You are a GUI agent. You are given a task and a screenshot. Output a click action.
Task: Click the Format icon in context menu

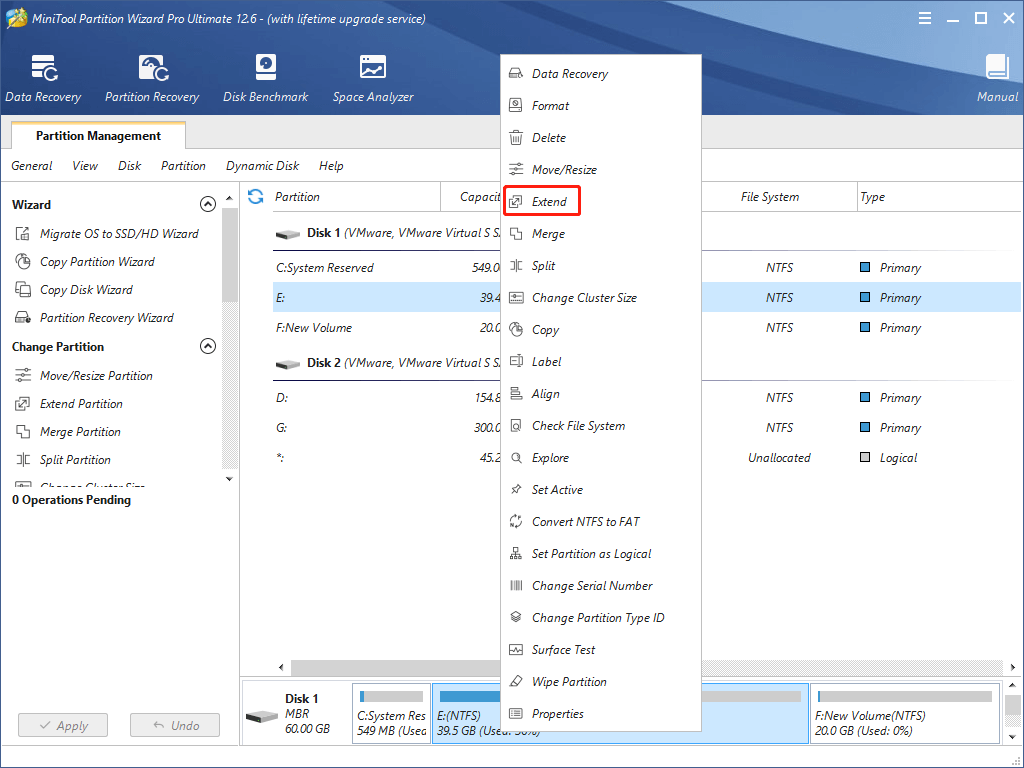[516, 105]
